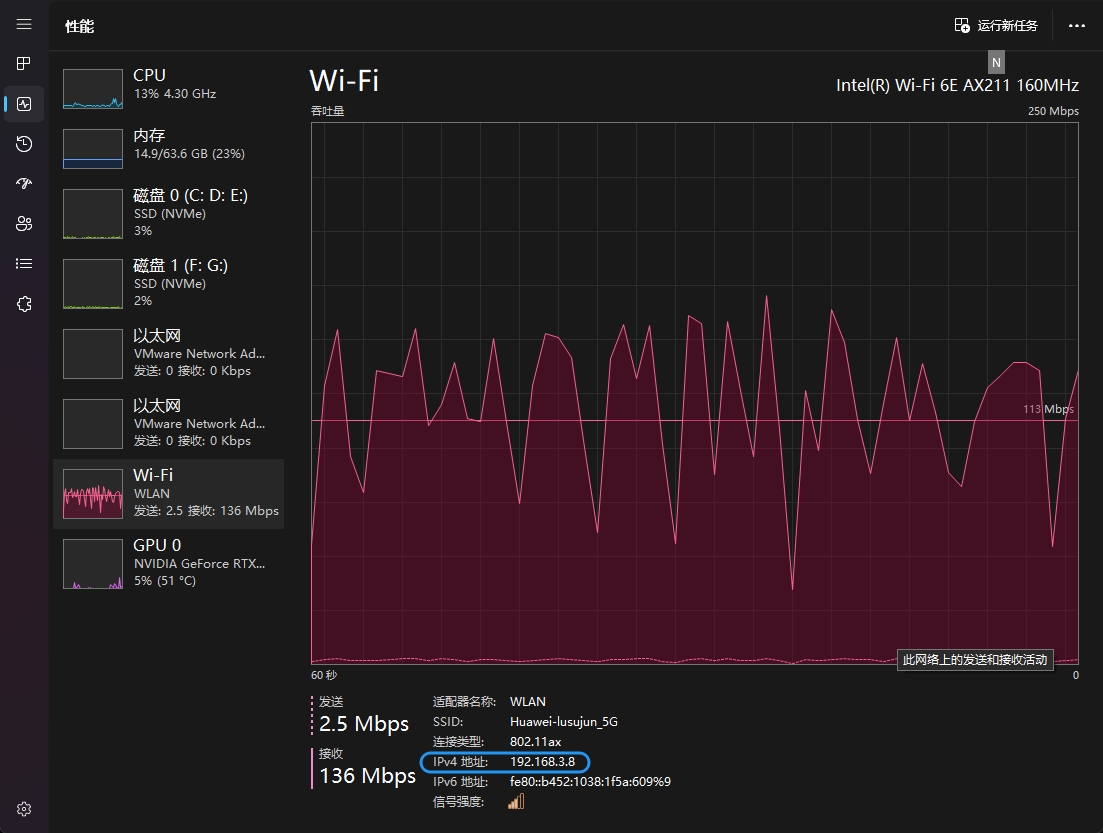Select the CPU performance item
The height and width of the screenshot is (833, 1103).
coord(168,89)
